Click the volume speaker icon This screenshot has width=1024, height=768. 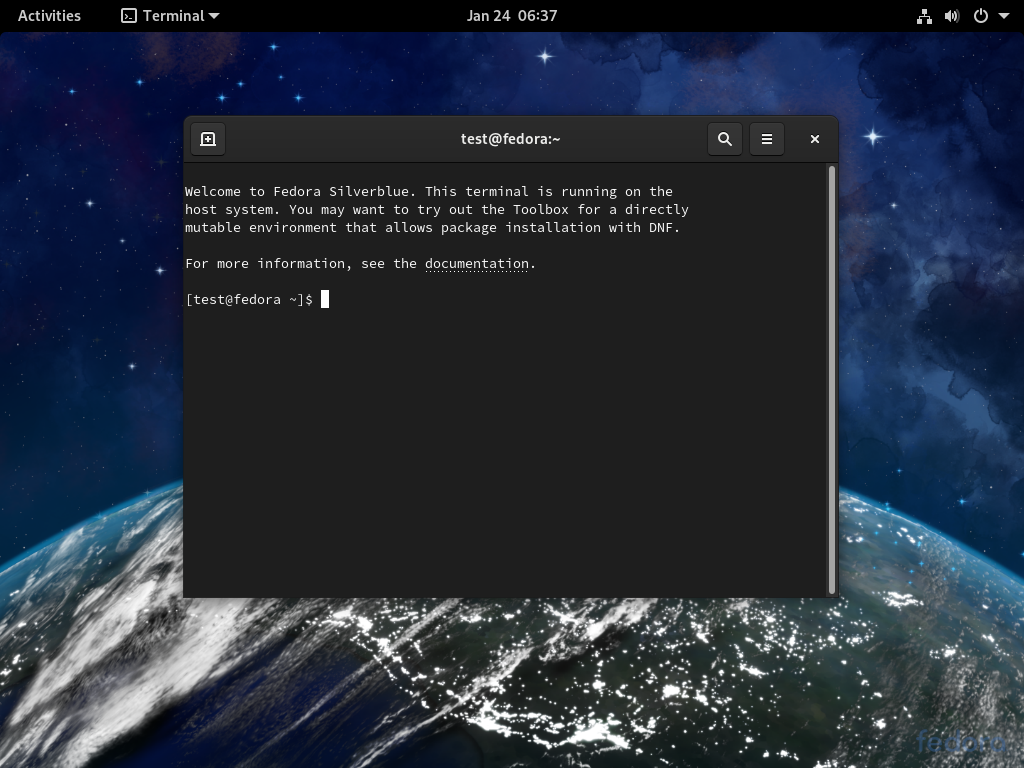[952, 16]
